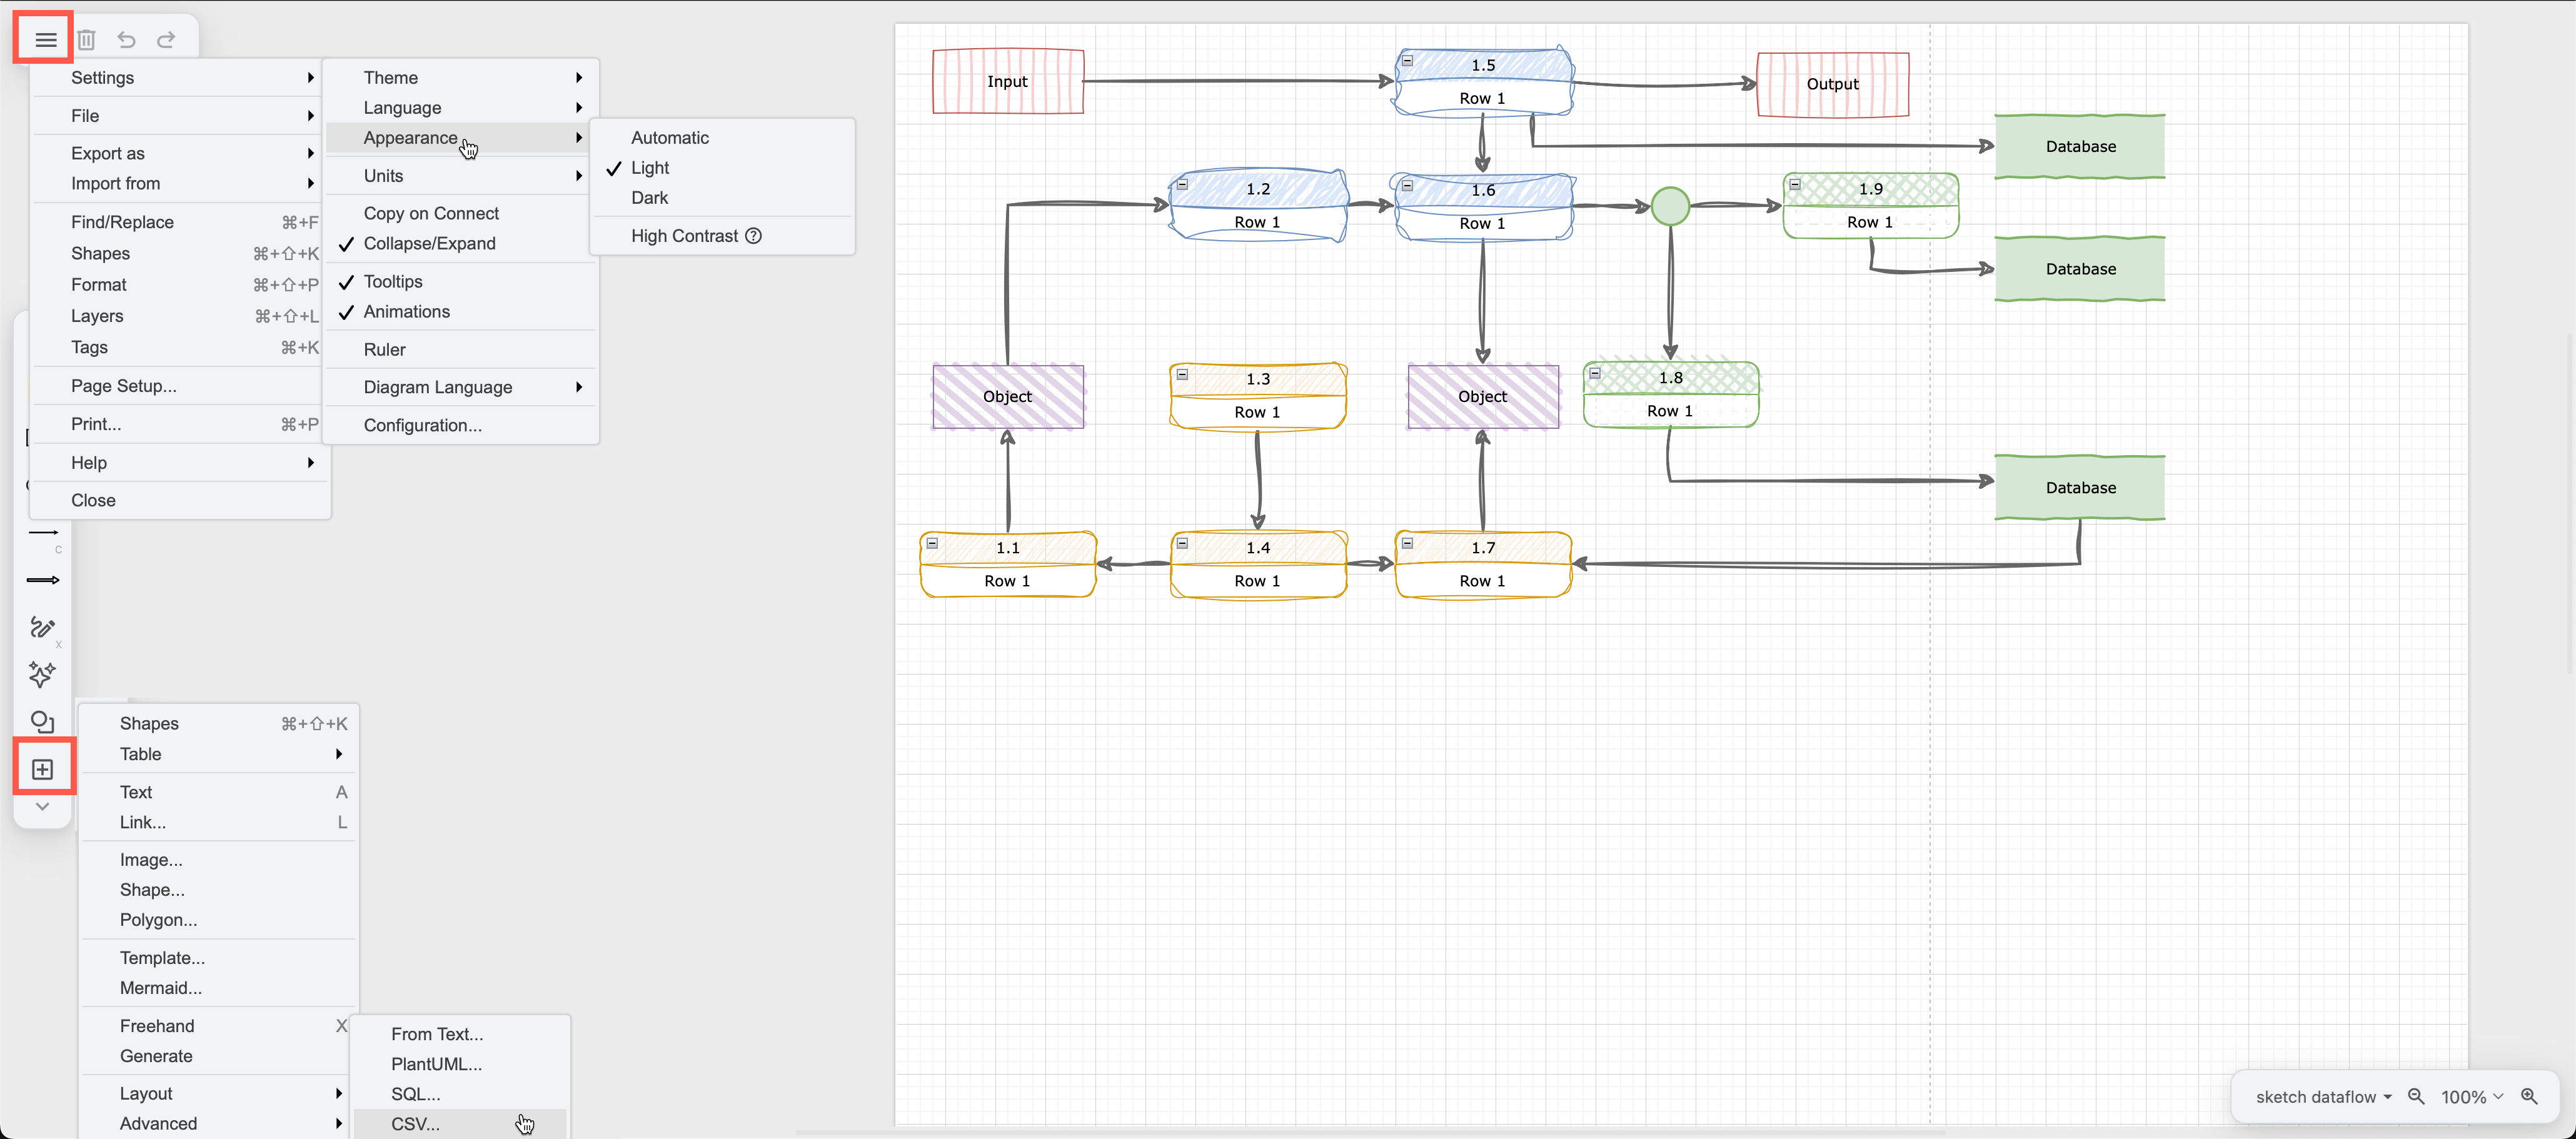Image resolution: width=2576 pixels, height=1139 pixels.
Task: Open the sketch dataflow page dropdown
Action: click(x=2323, y=1096)
